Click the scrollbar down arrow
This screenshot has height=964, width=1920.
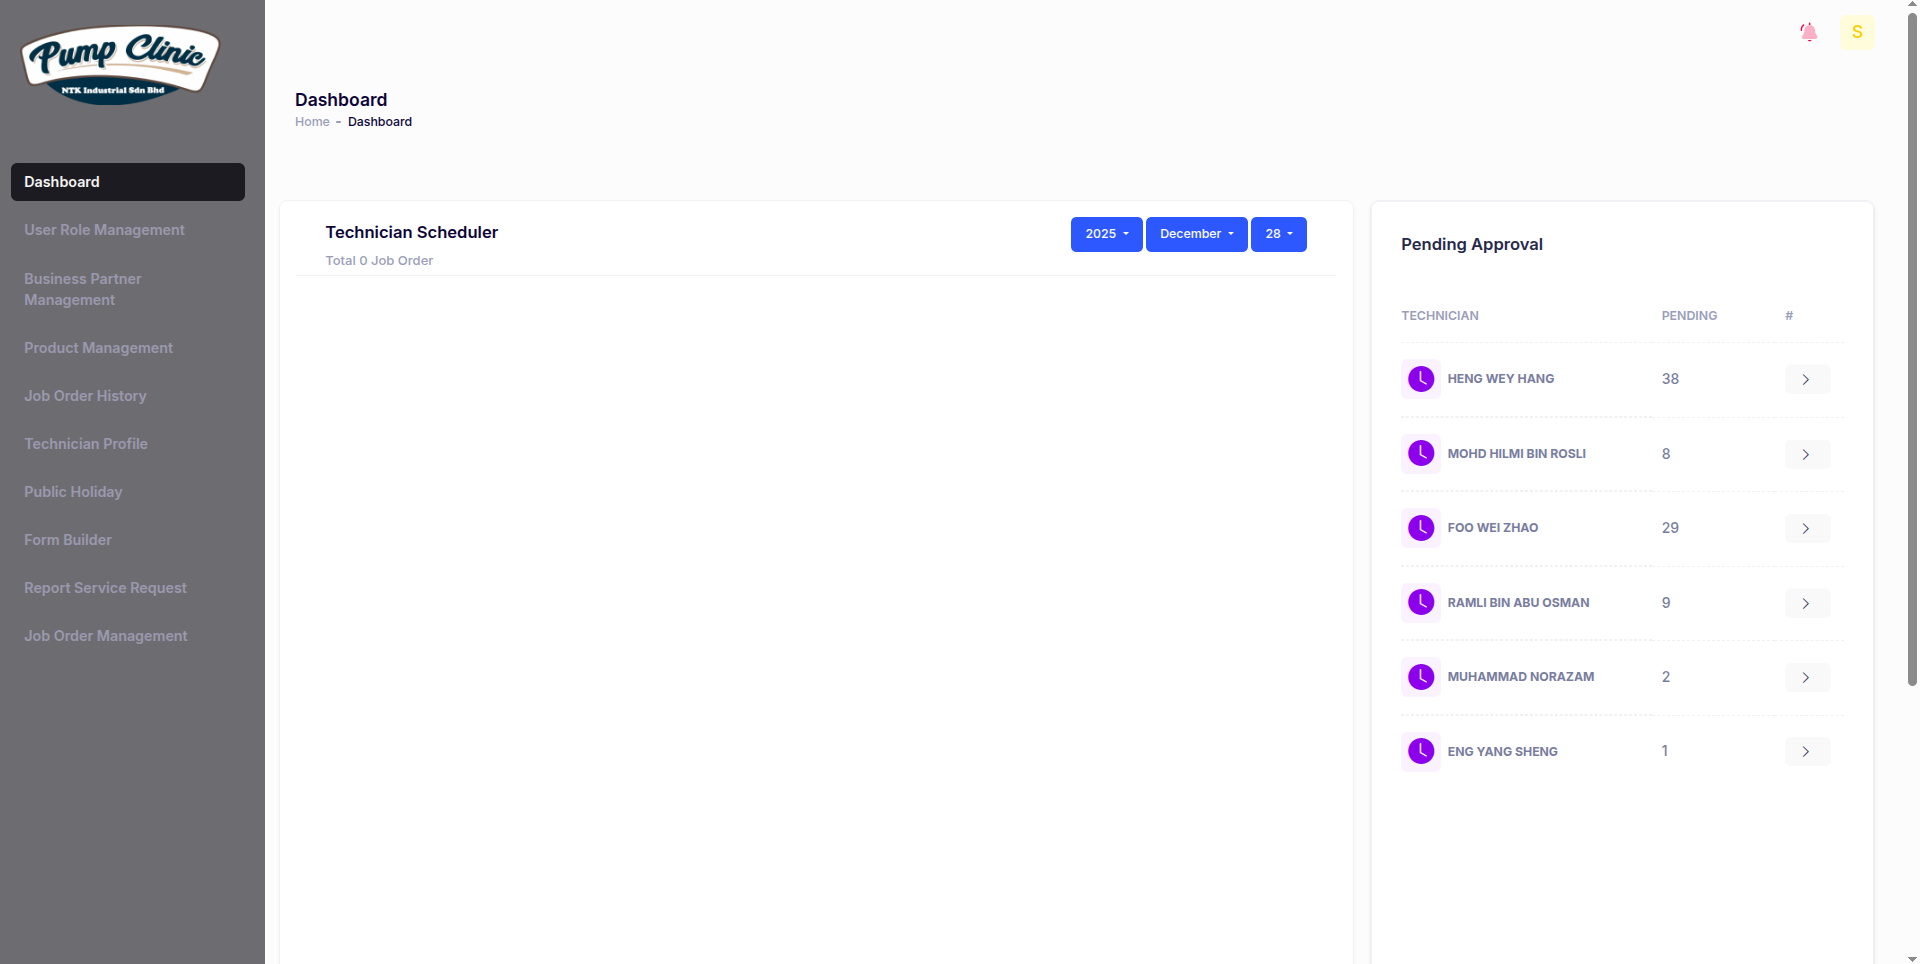click(1912, 957)
